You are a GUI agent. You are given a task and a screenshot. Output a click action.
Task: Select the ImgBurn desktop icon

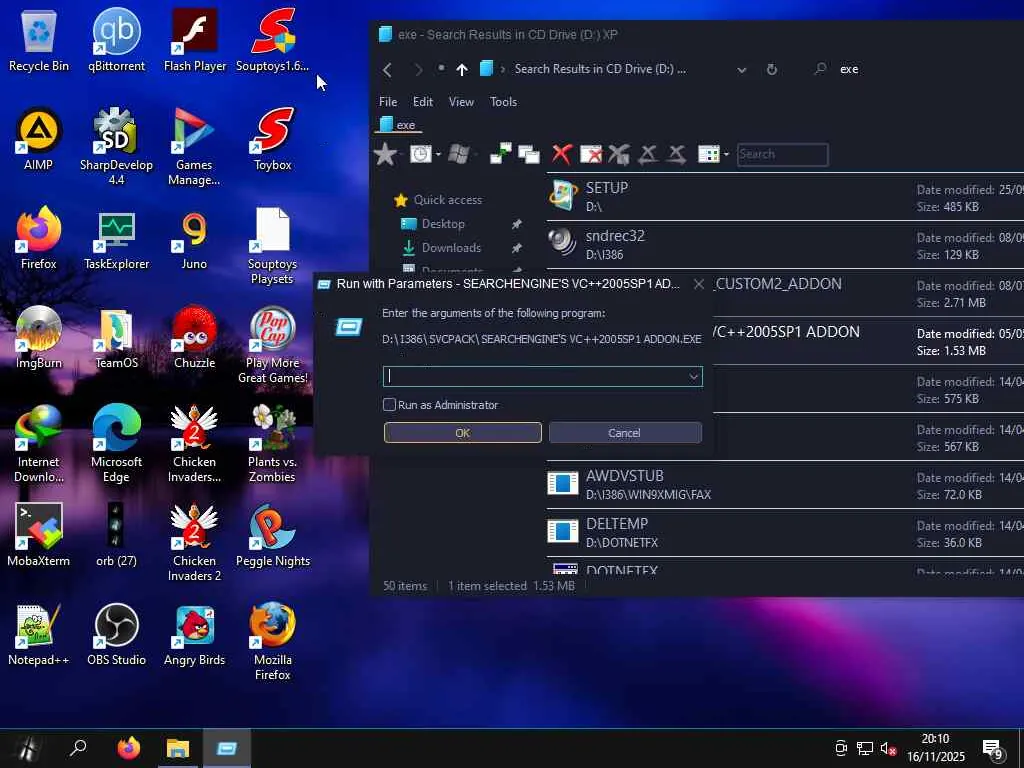click(39, 337)
